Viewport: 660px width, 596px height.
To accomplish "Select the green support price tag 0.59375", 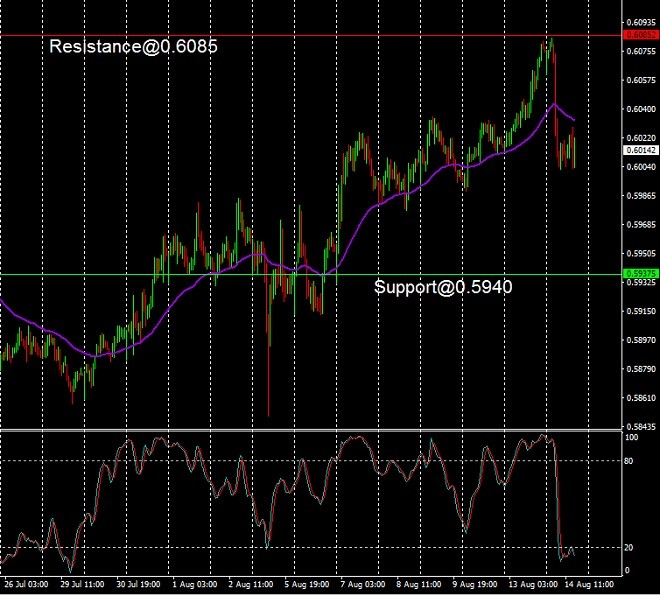I will point(641,274).
